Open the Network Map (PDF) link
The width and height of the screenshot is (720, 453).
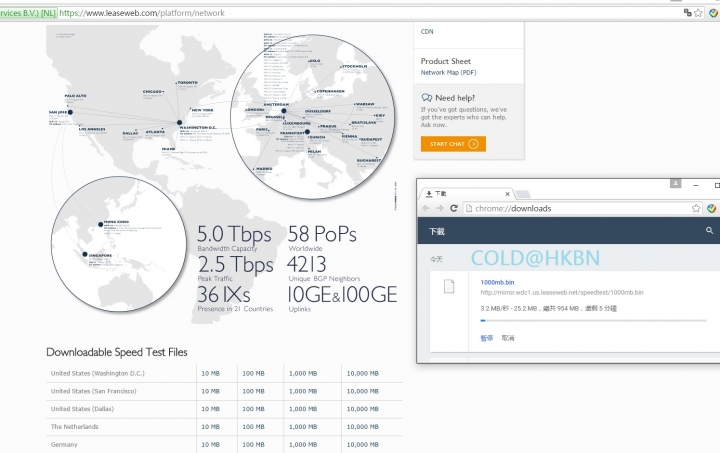tap(449, 73)
